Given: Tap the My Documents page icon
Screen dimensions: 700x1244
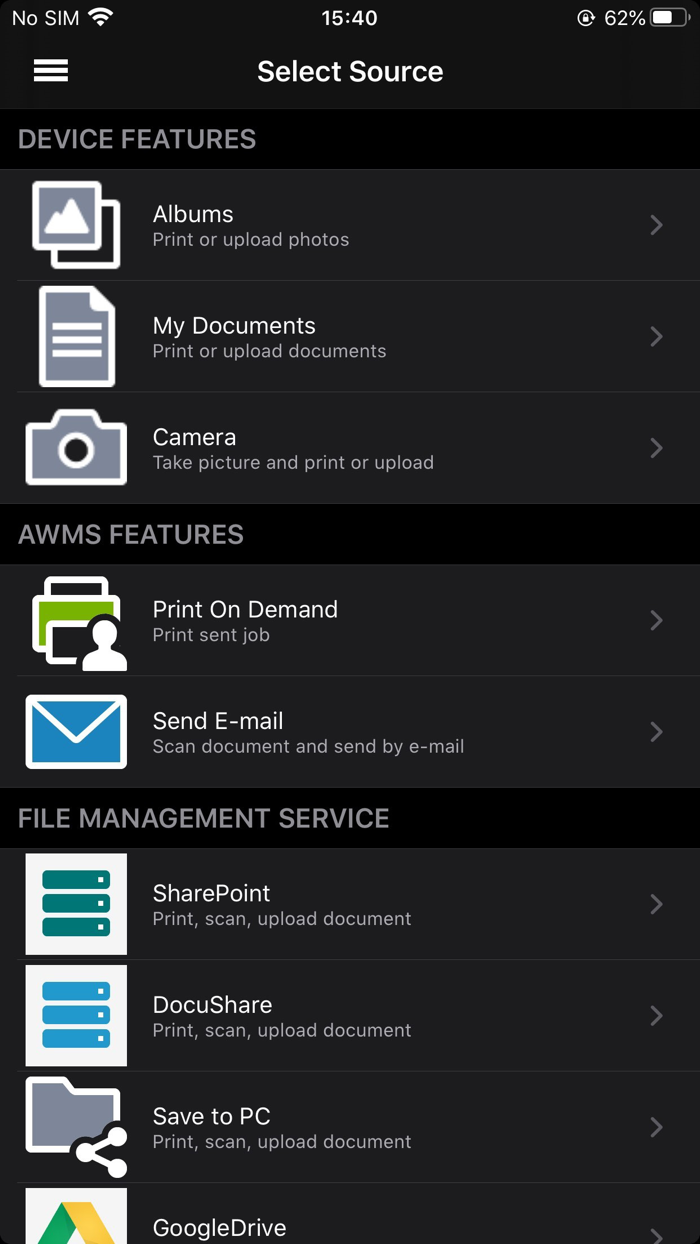Looking at the screenshot, I should (x=76, y=336).
